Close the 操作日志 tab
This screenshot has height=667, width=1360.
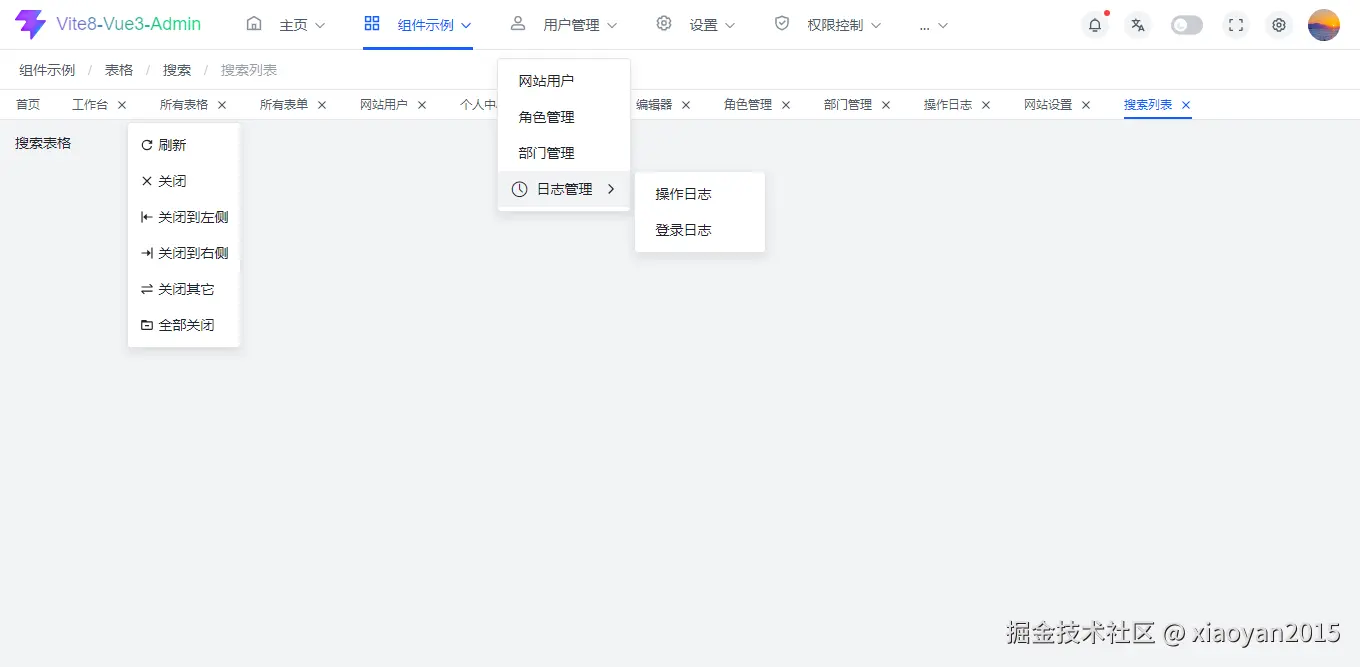(x=986, y=105)
